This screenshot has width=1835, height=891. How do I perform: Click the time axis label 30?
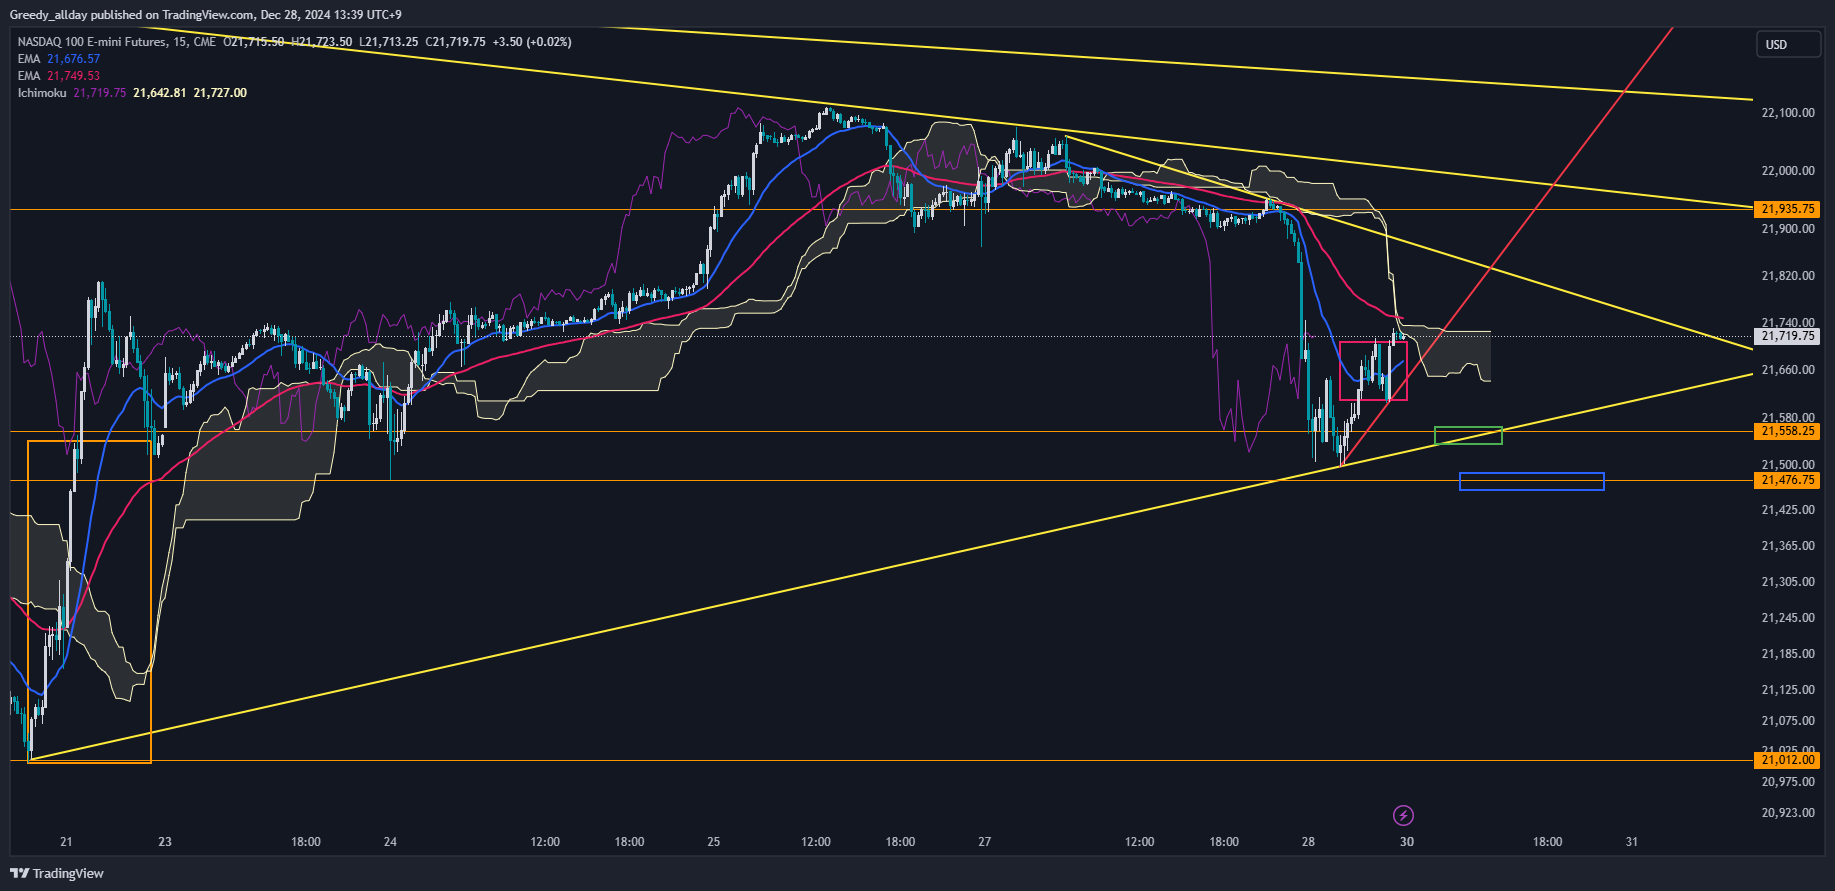(1407, 842)
